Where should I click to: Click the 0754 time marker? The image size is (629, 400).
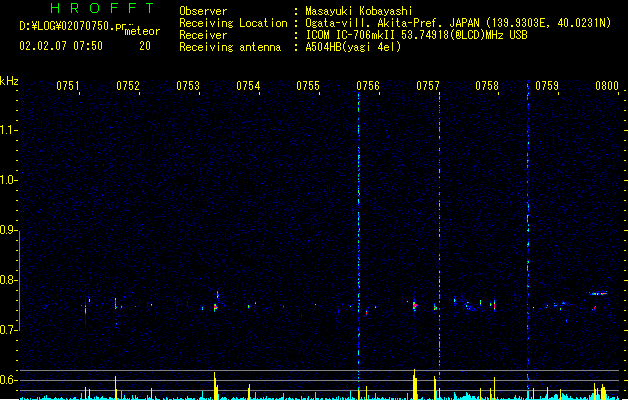click(x=248, y=86)
